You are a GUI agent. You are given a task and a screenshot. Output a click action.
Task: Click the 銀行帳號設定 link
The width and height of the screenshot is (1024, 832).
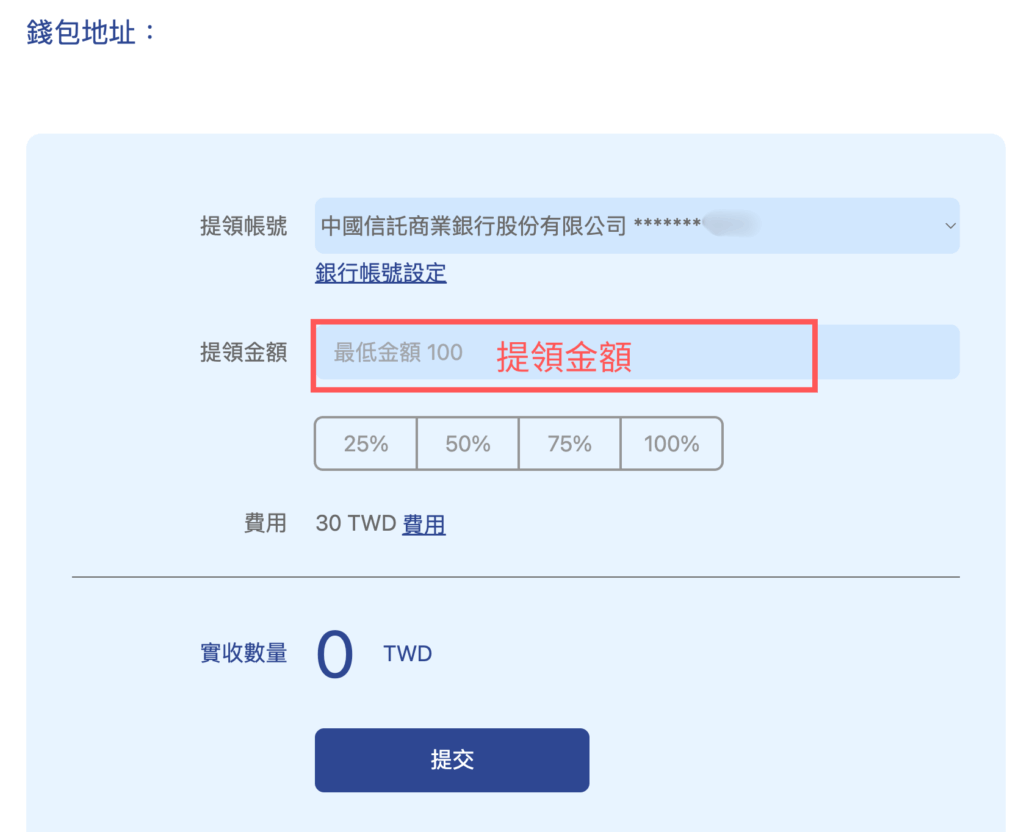[x=380, y=272]
